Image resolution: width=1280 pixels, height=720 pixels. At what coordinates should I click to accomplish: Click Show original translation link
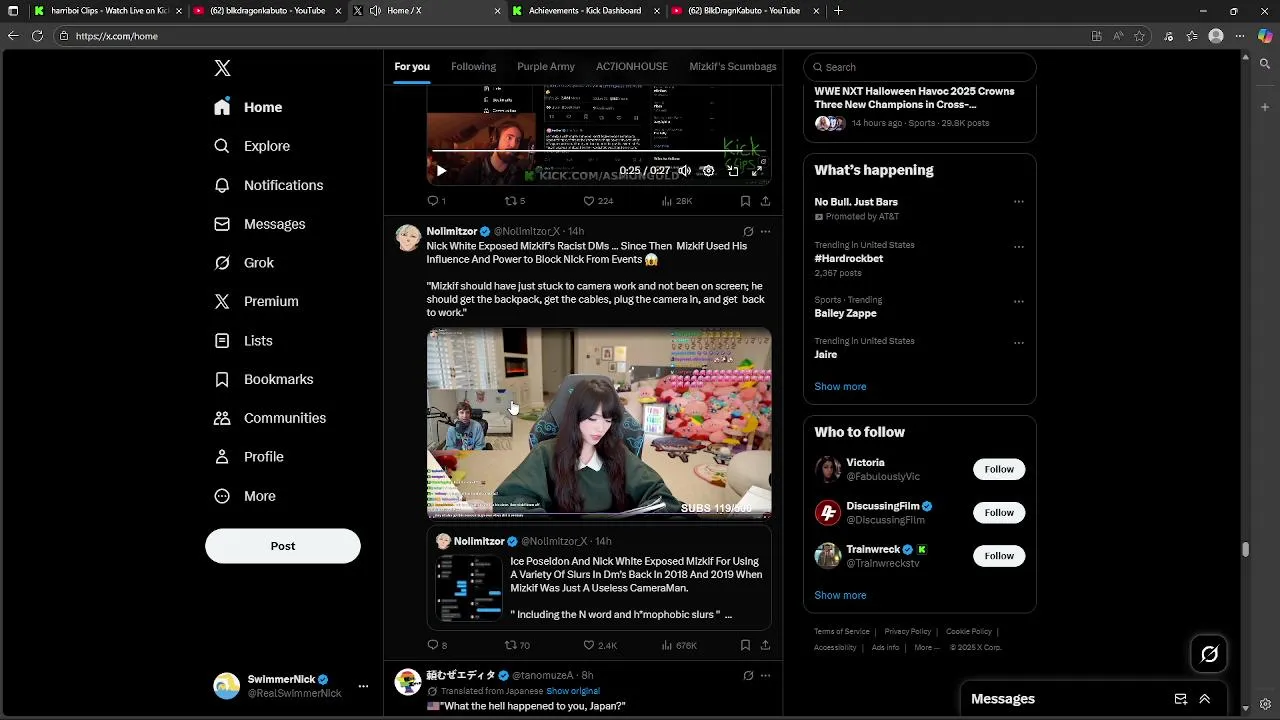(573, 691)
